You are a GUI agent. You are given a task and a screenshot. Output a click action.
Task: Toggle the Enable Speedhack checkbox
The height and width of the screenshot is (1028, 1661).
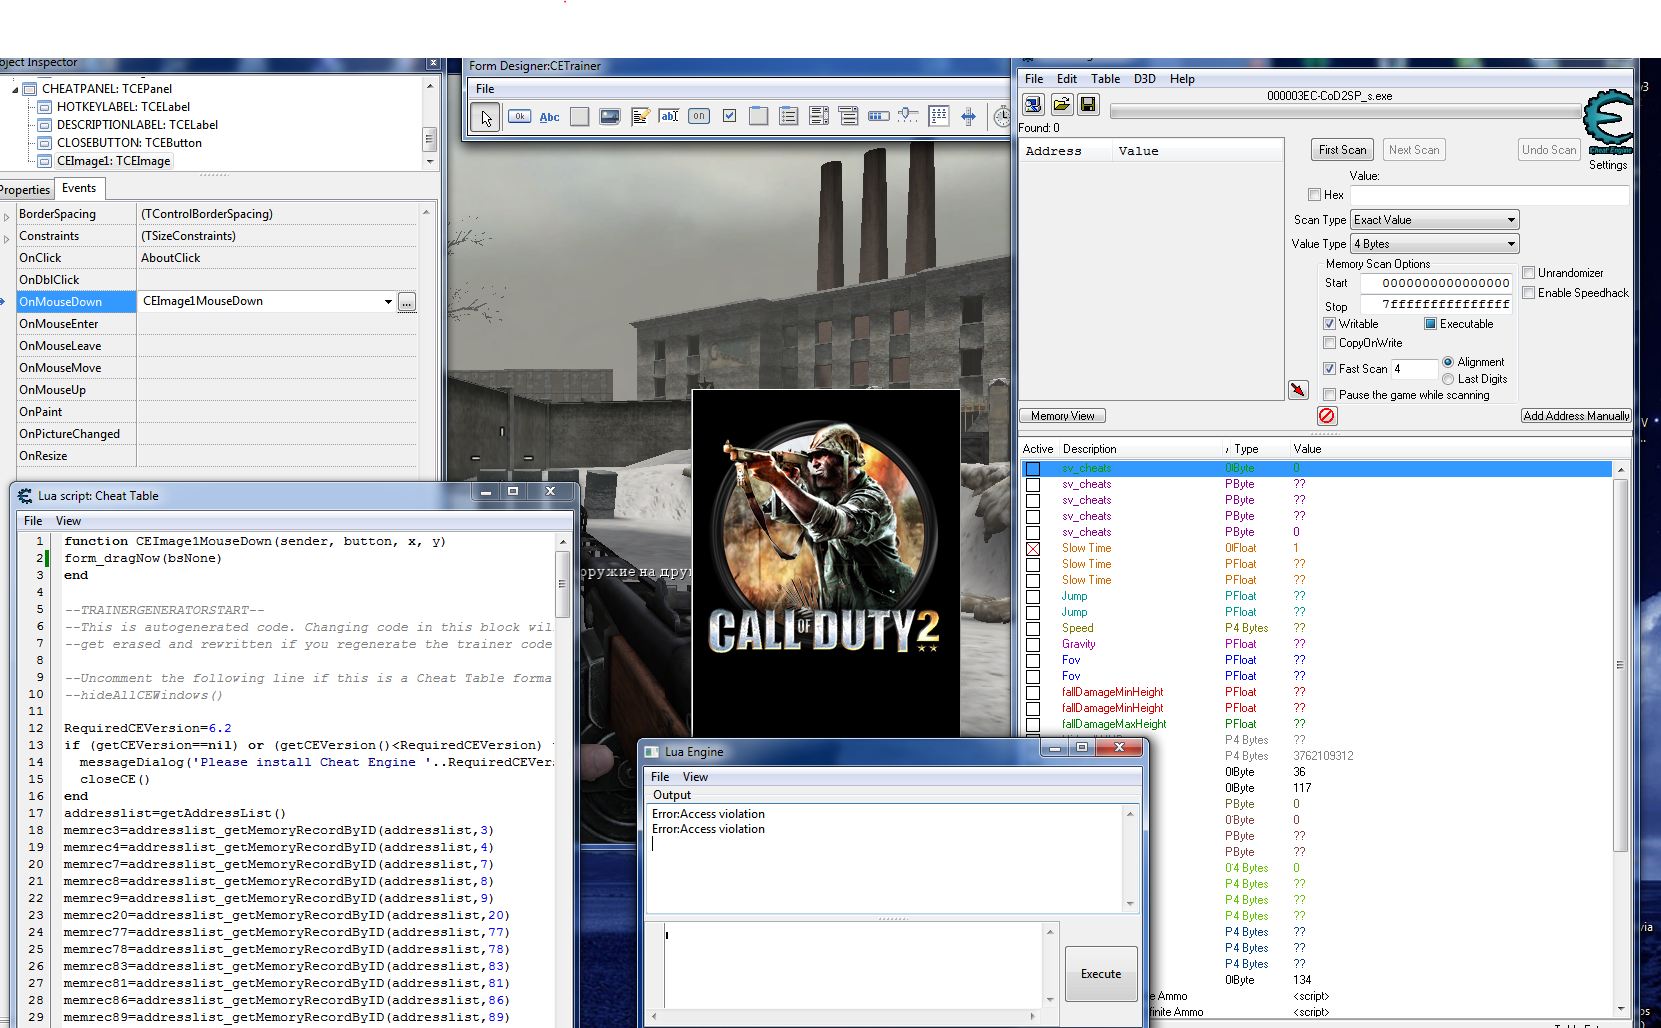click(1529, 293)
